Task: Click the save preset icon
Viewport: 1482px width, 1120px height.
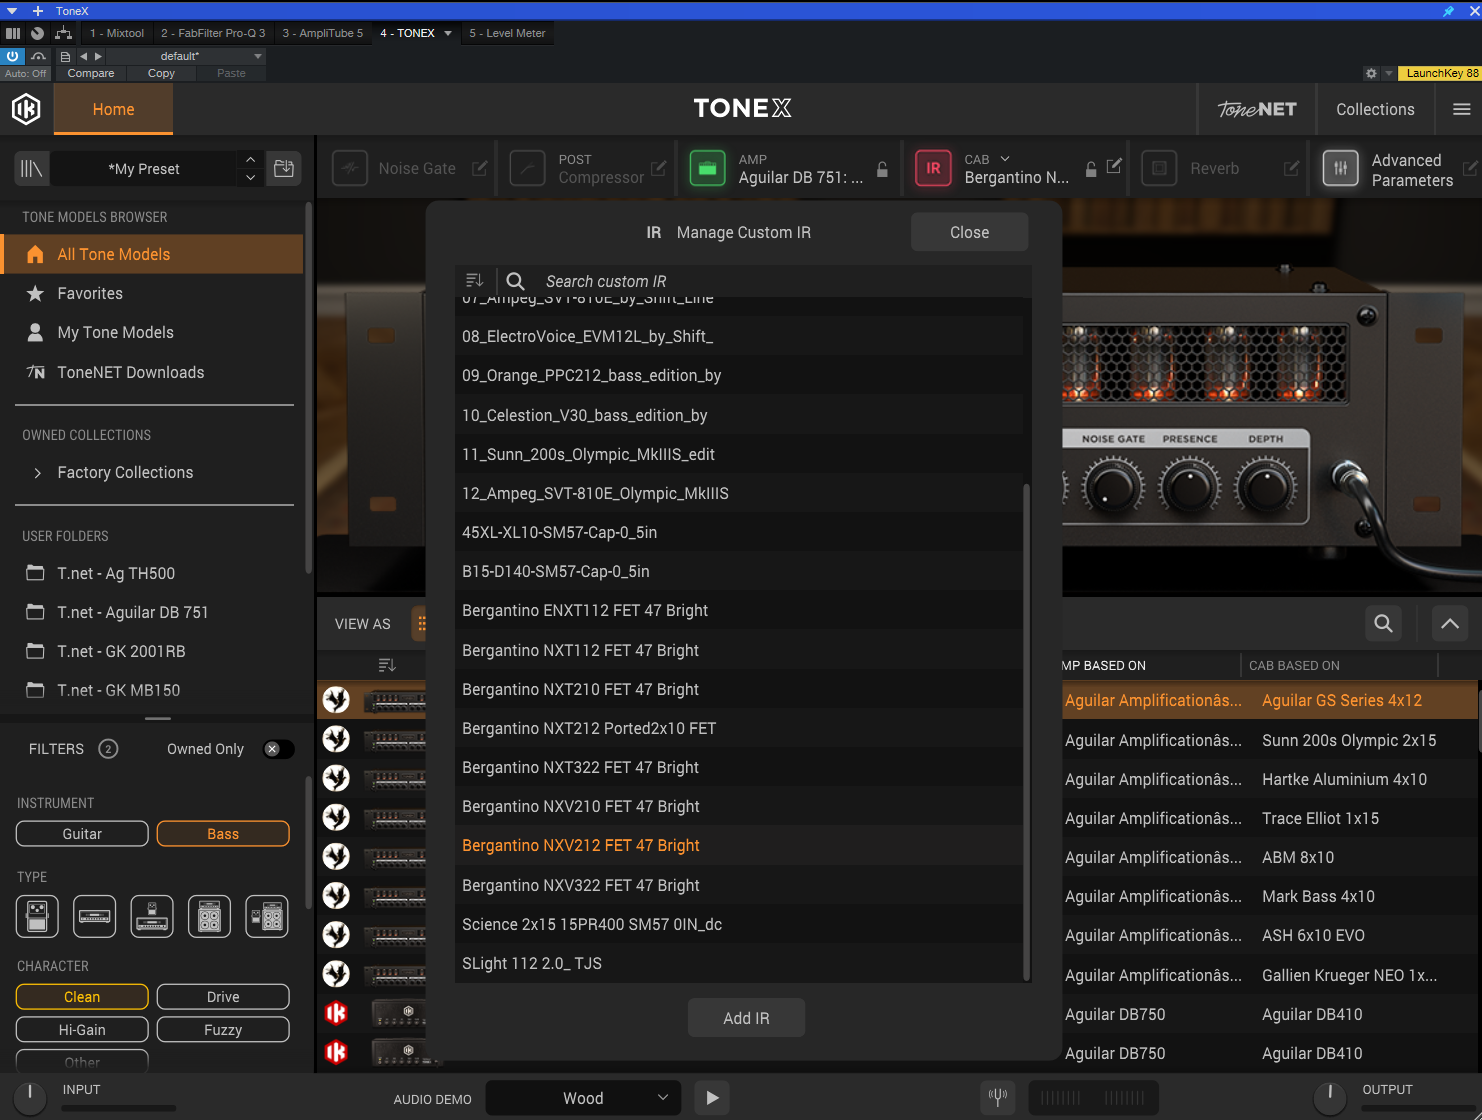Action: [284, 168]
